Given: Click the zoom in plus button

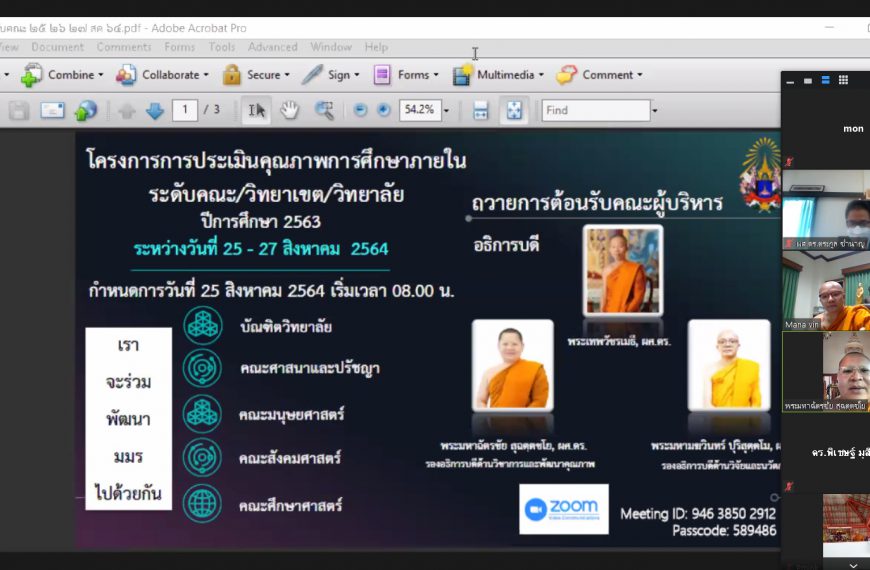Looking at the screenshot, I should [383, 110].
